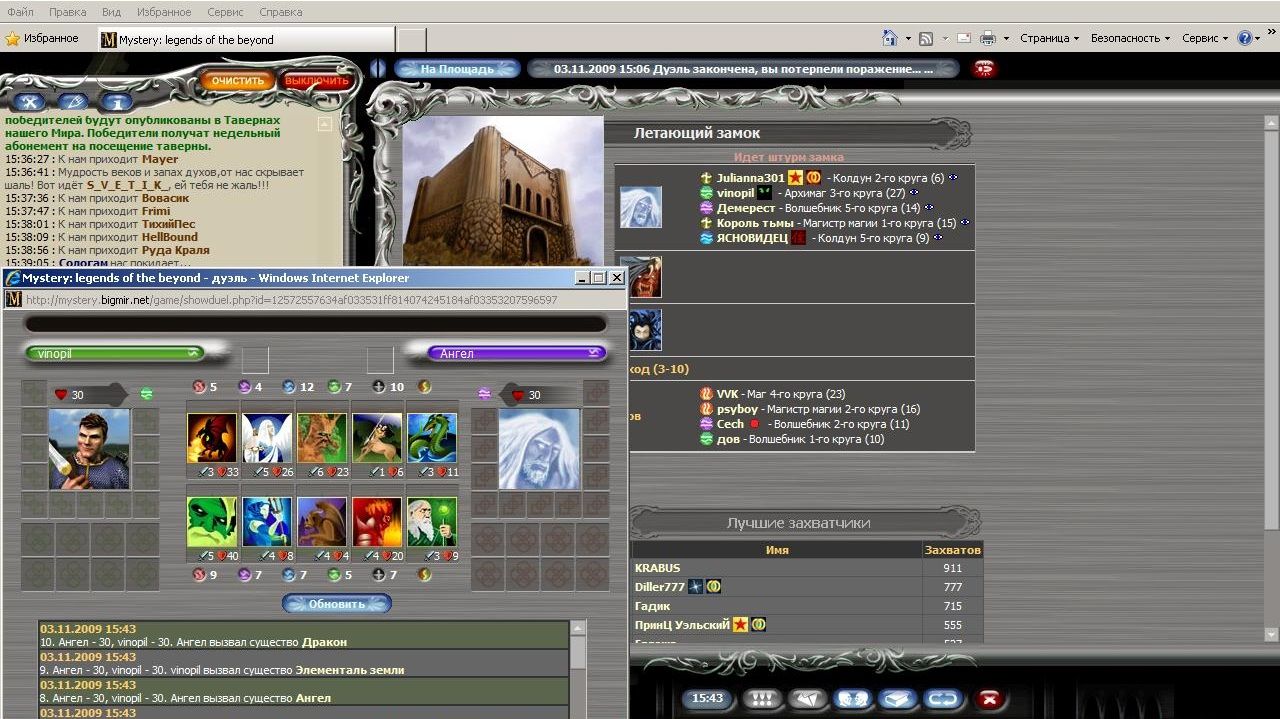Screen dimensions: 1280x719
Task: Open the Файл menu
Action: [20, 12]
